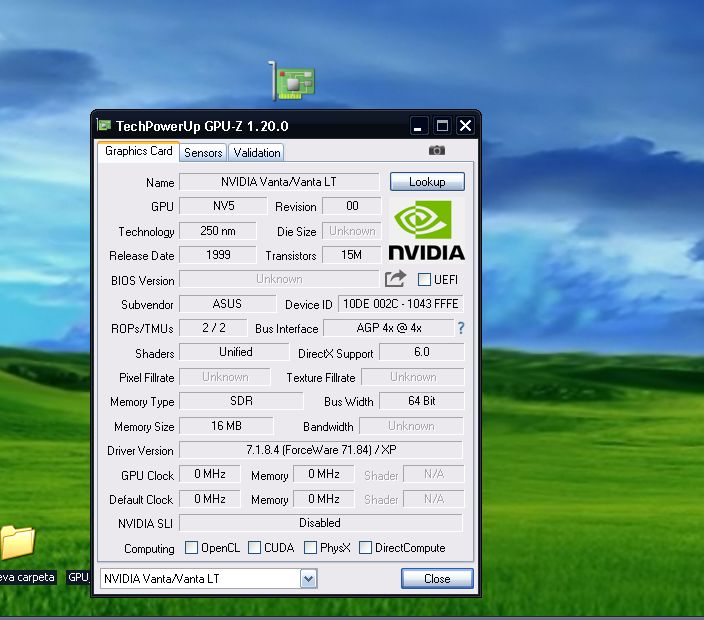Click the DirectX Support field 6.0
This screenshot has width=704, height=620.
(422, 352)
